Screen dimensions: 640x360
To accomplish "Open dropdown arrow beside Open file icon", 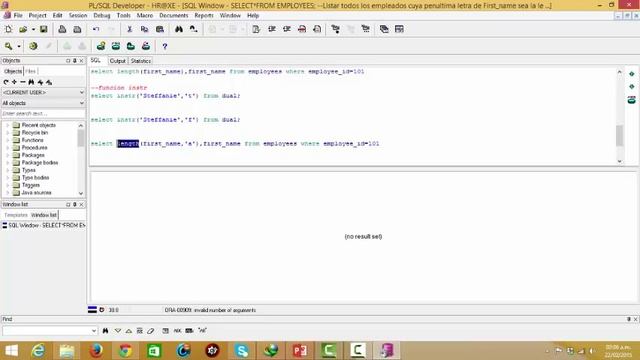I will (x=33, y=29).
